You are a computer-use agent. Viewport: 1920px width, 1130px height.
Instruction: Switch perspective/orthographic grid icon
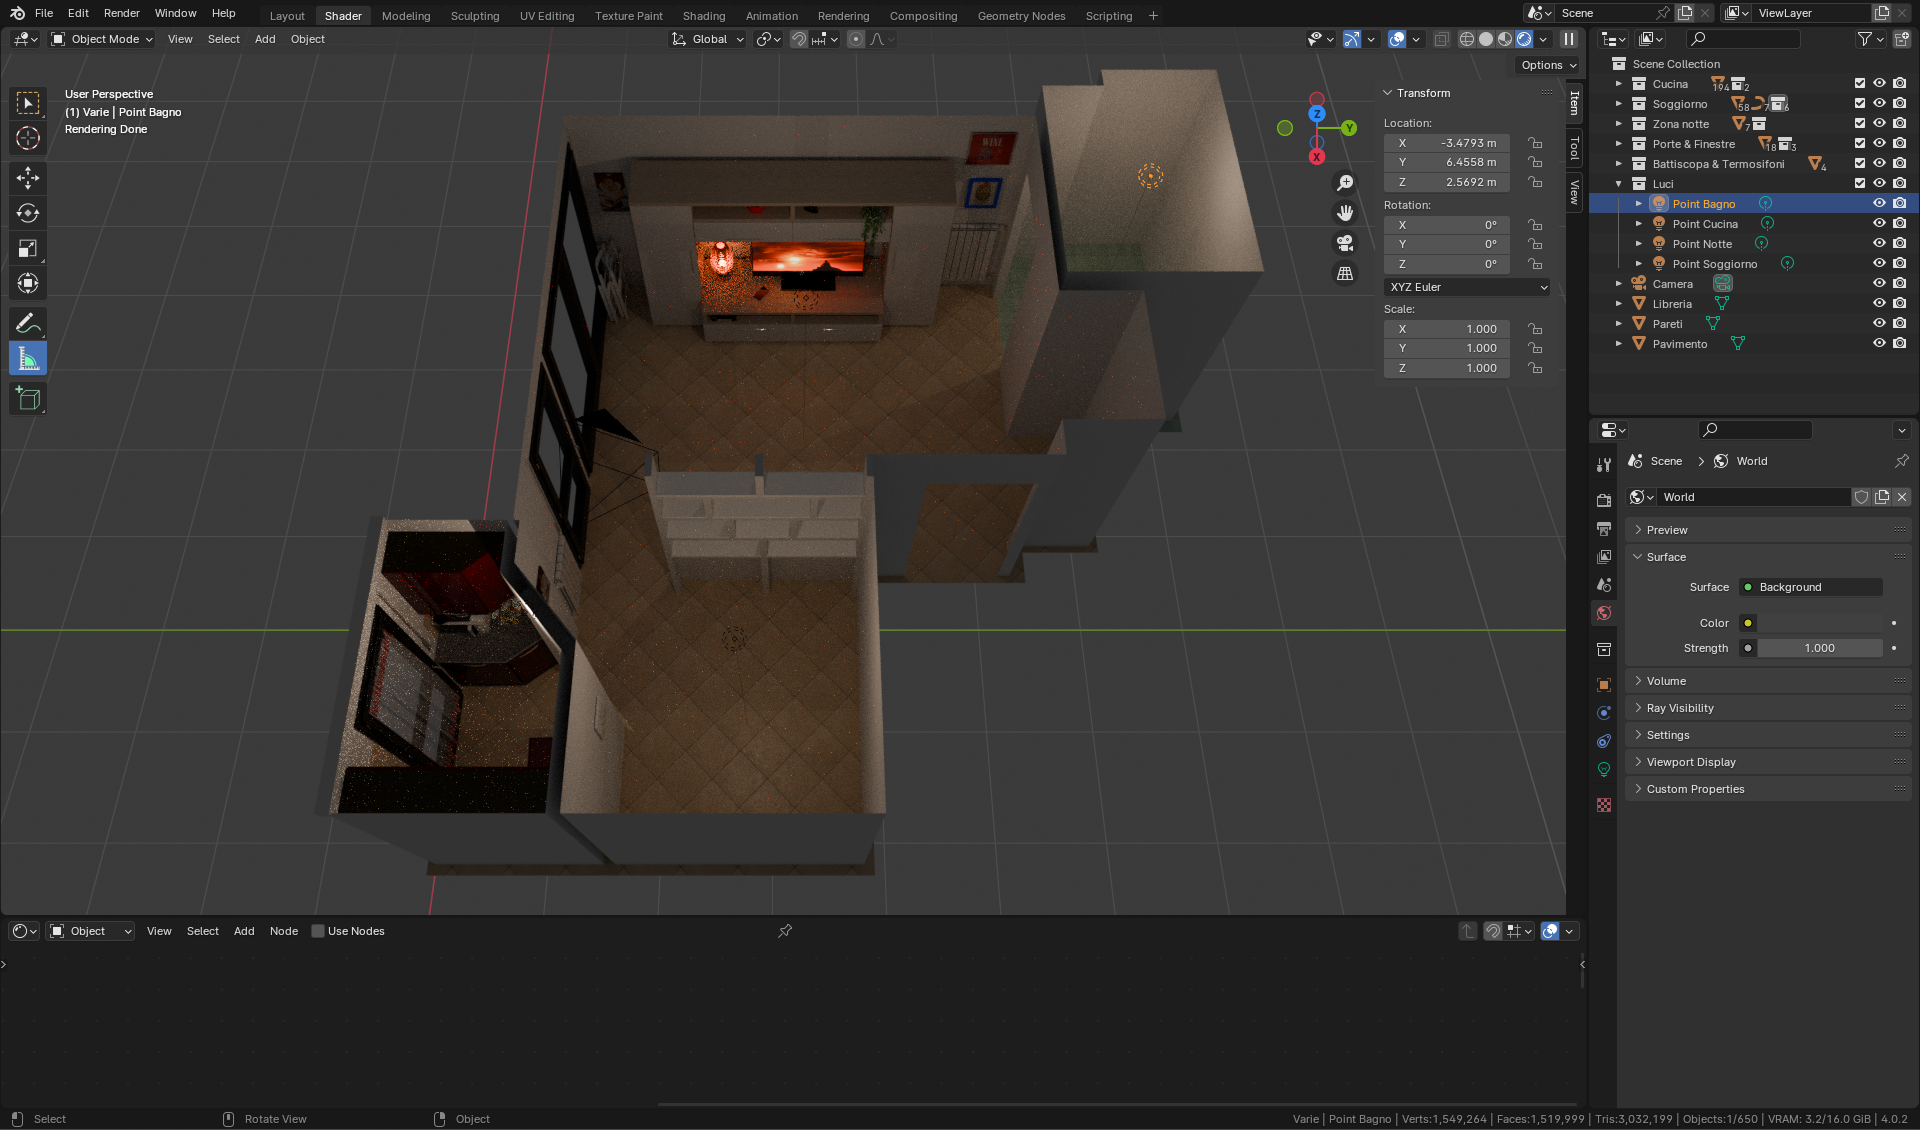tap(1345, 273)
